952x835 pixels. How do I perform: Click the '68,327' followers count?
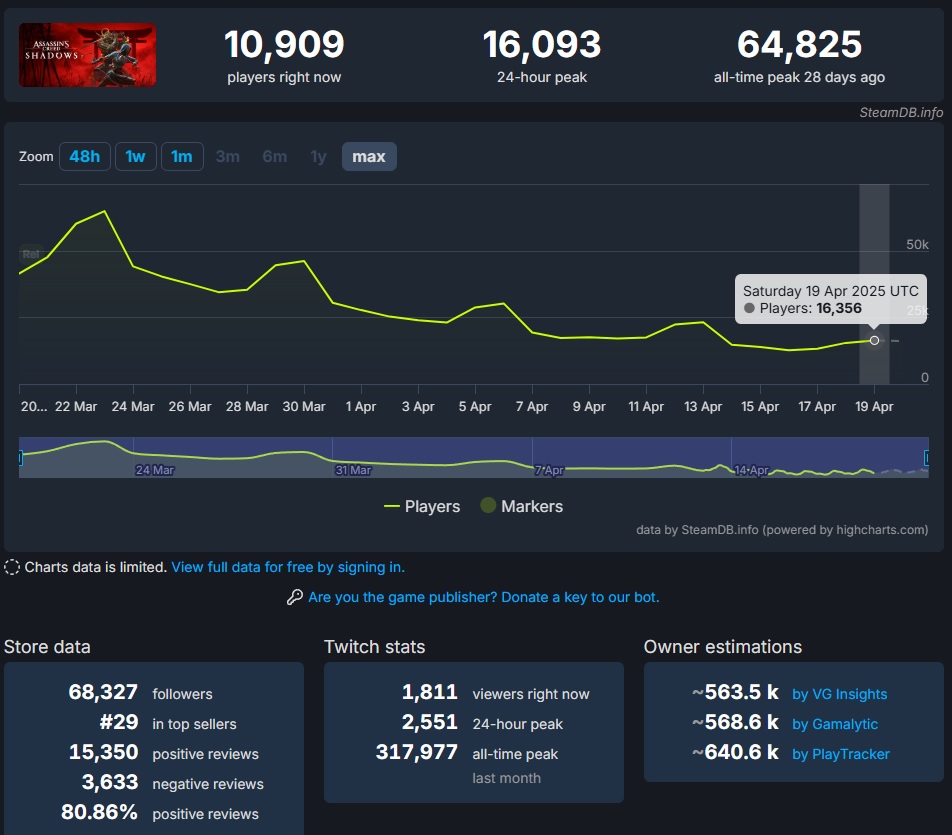pyautogui.click(x=103, y=692)
